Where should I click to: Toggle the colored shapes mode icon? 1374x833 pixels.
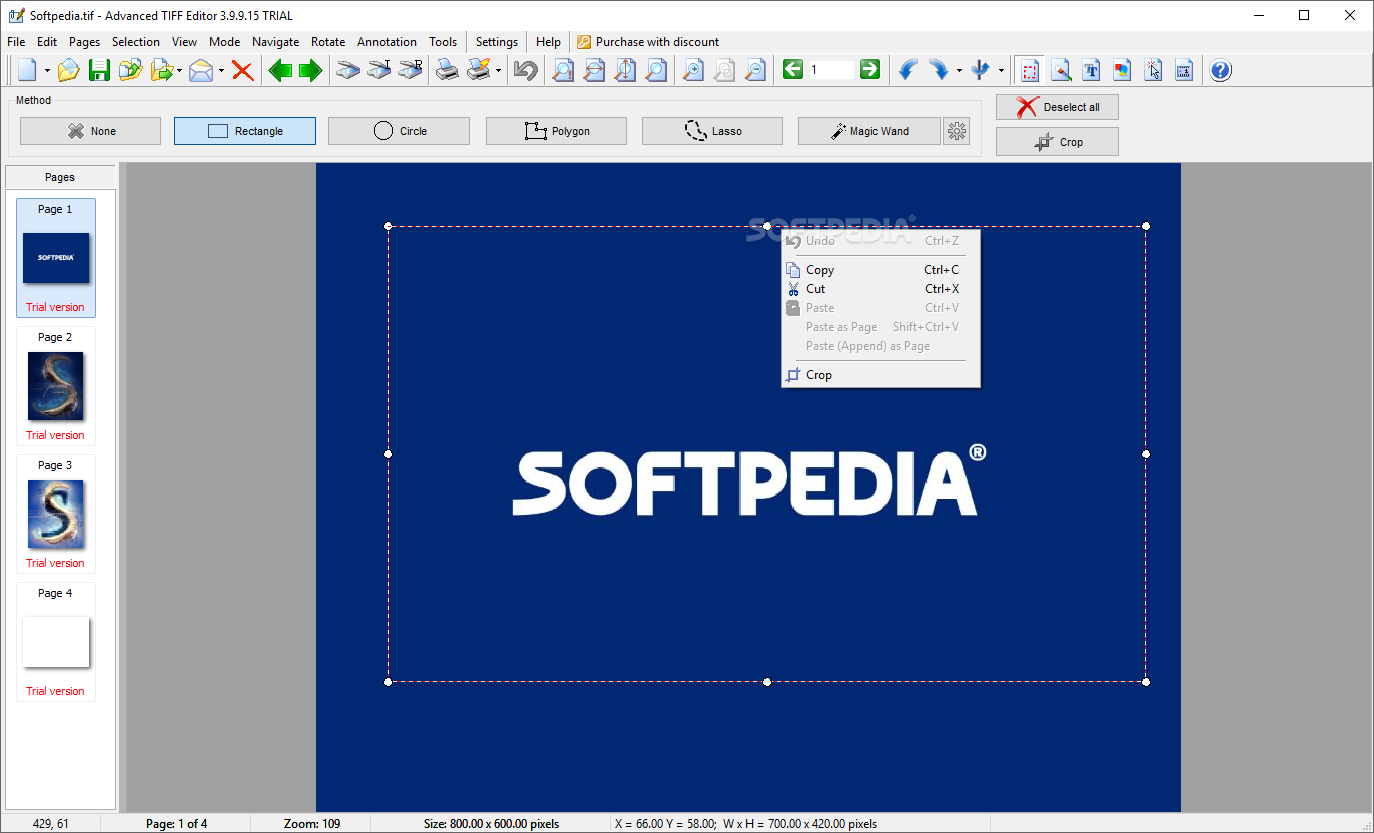[1123, 70]
